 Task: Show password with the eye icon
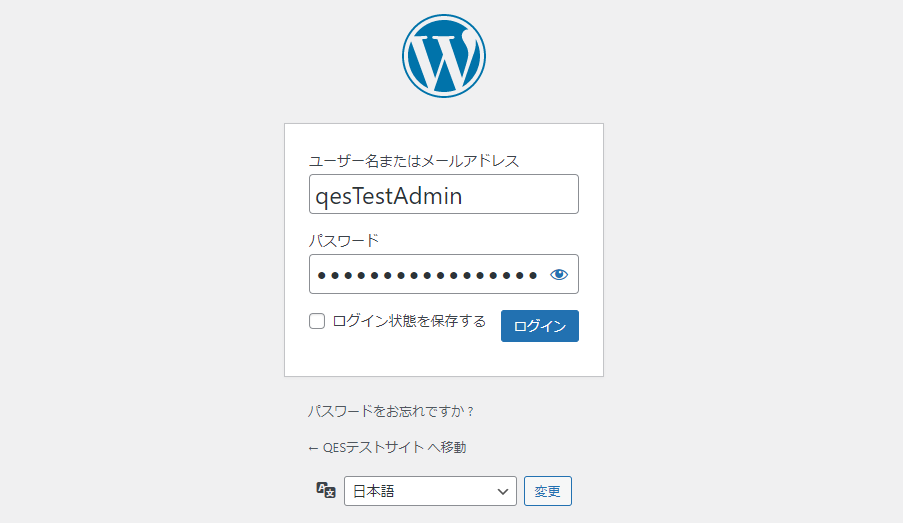[x=559, y=274]
